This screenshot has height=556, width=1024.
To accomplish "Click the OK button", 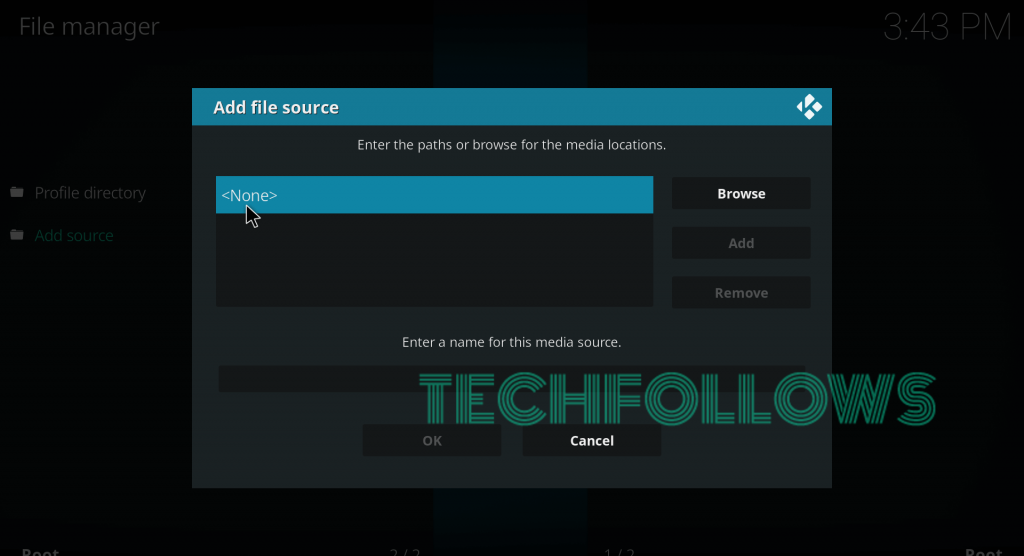I will (432, 440).
